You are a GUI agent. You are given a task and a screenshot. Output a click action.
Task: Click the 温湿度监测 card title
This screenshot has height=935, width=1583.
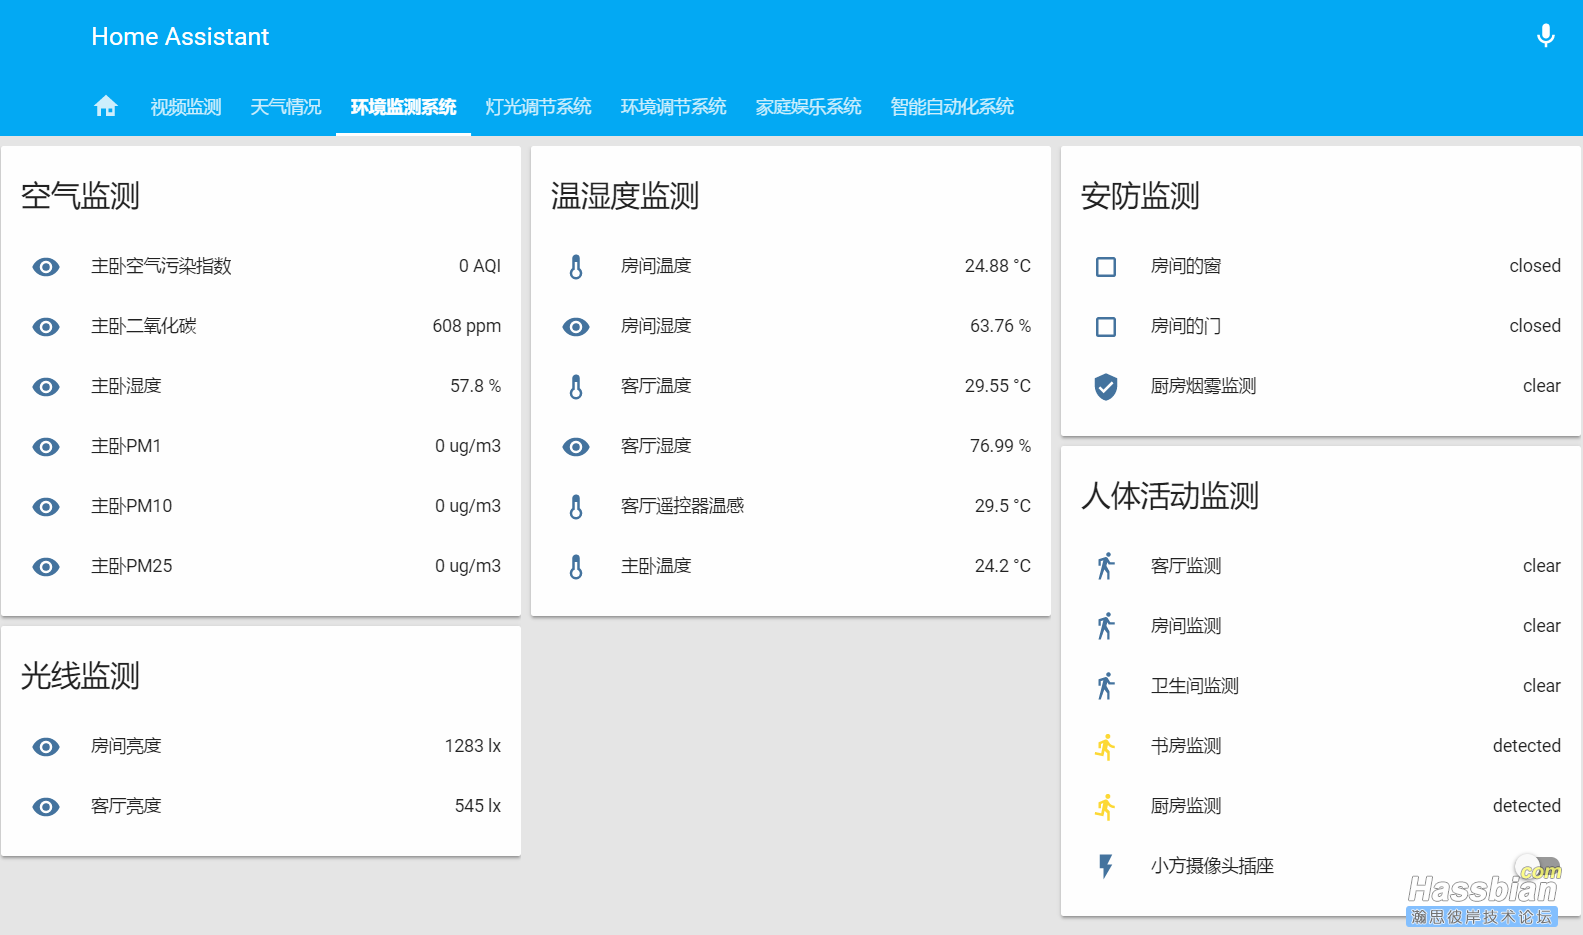tap(625, 196)
